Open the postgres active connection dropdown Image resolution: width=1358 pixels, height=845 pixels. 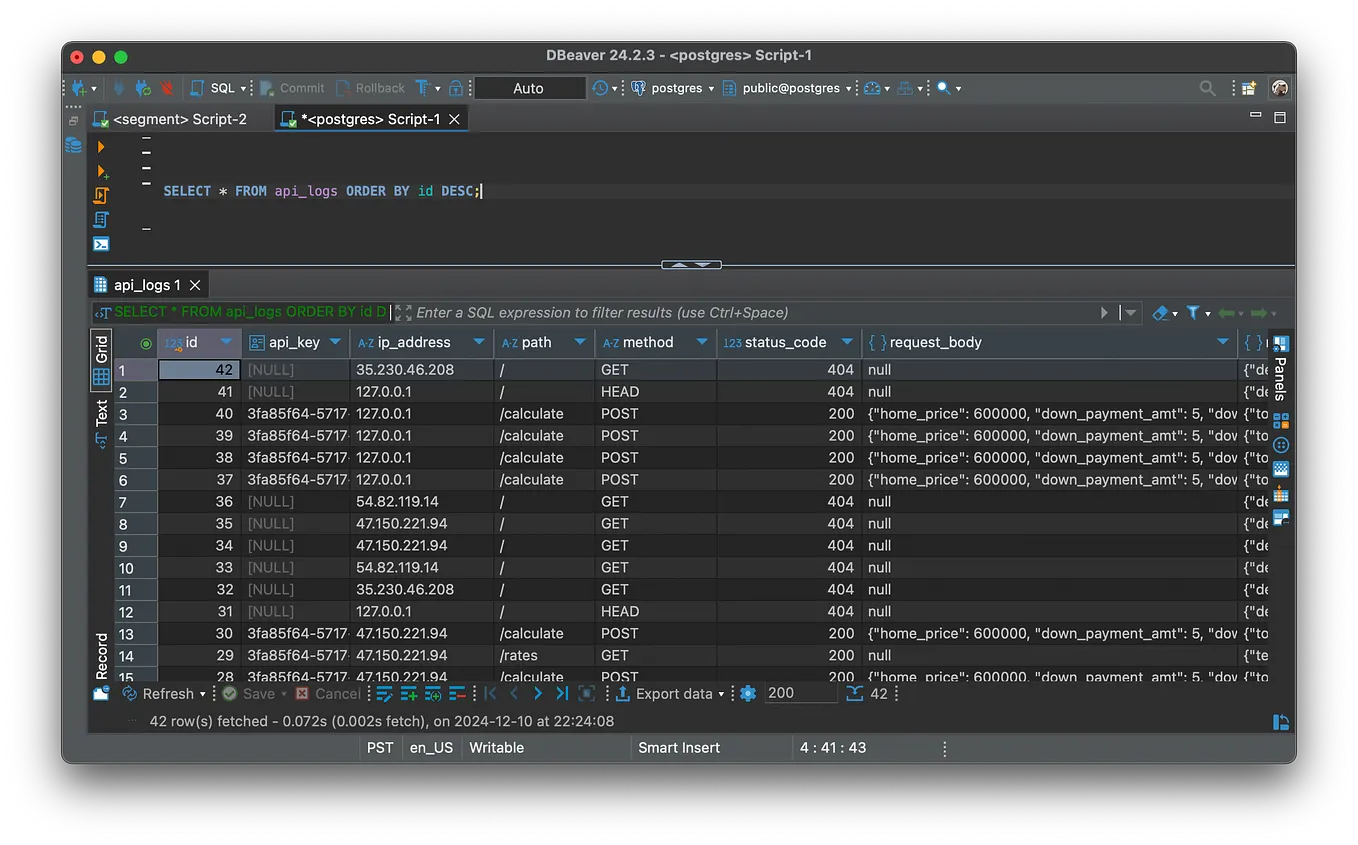click(675, 88)
